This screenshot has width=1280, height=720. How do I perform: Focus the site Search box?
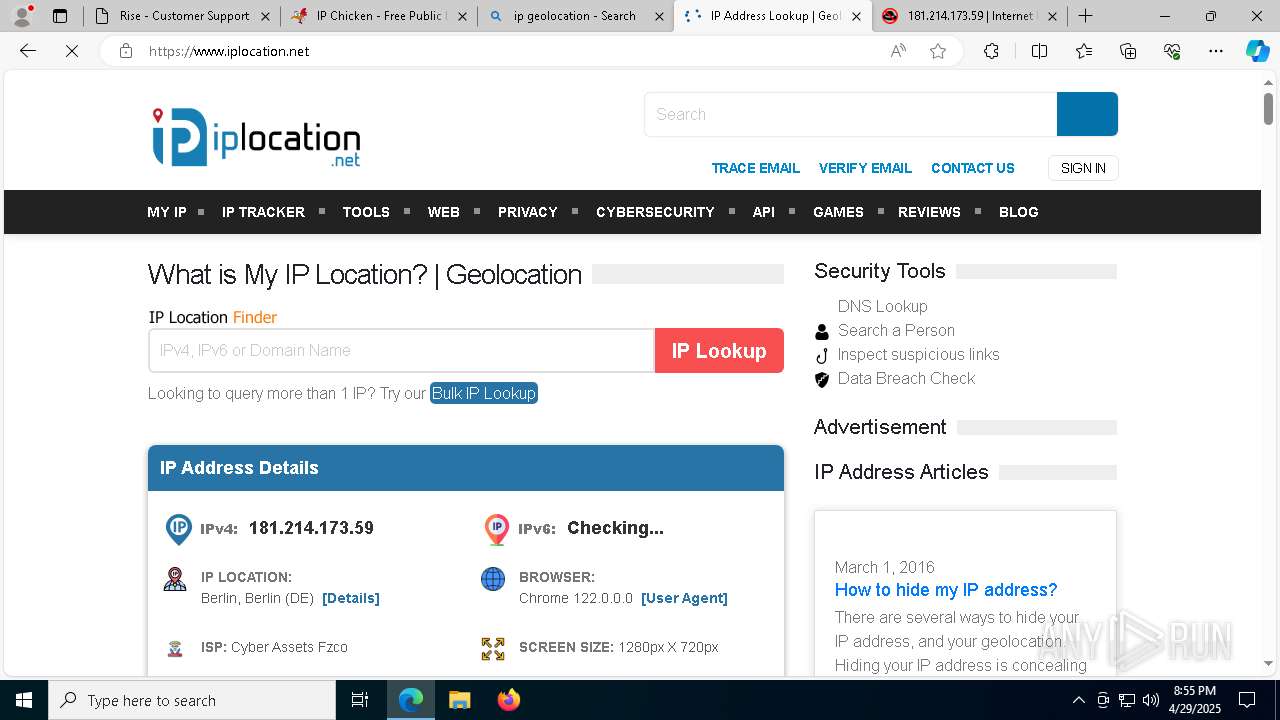coord(851,114)
